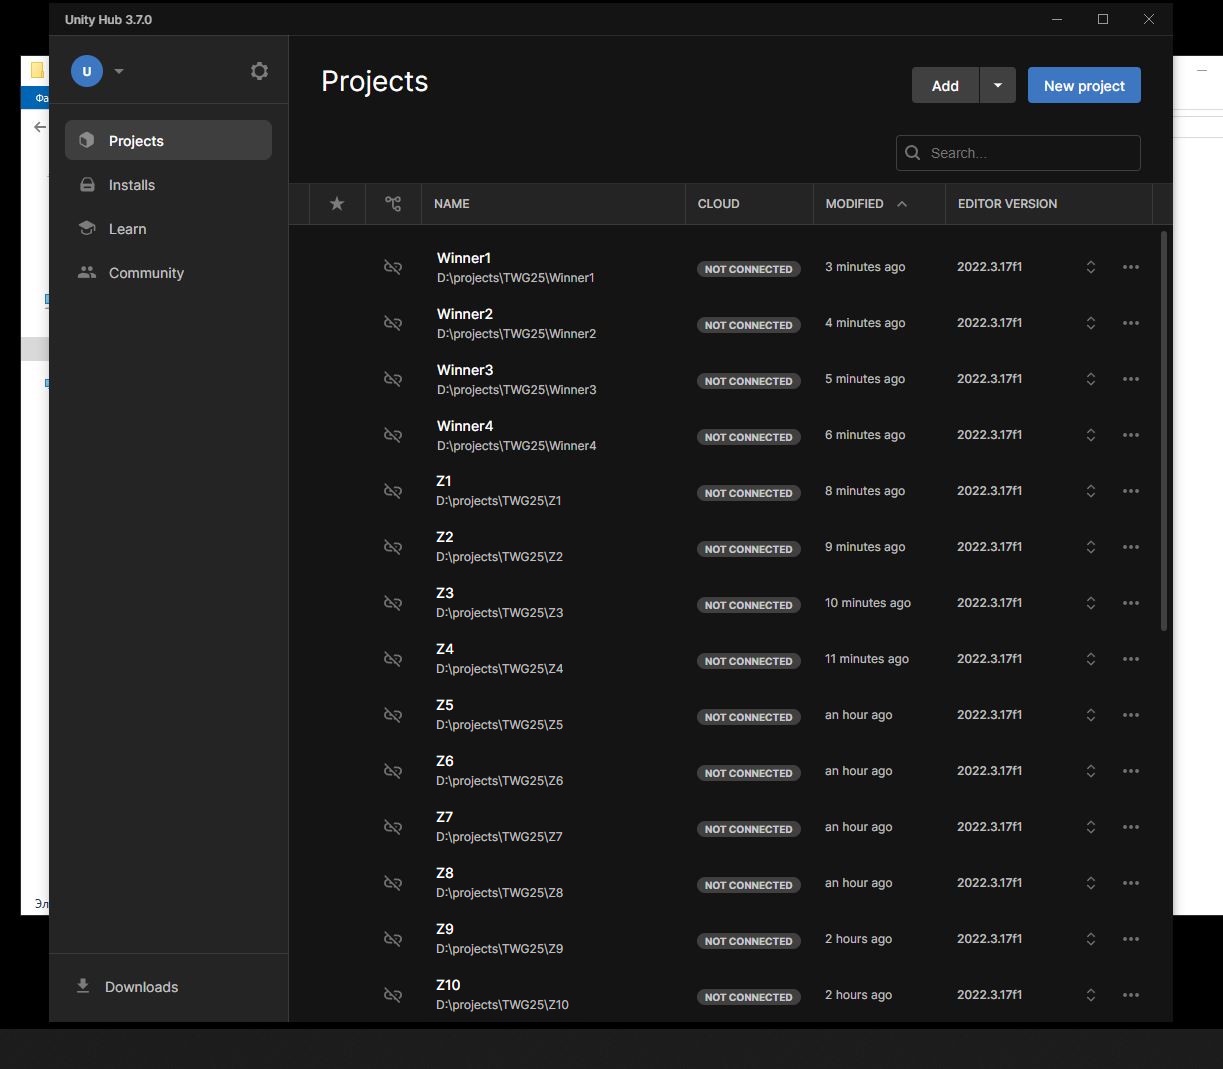Click the unlinked cloud icon for Z3

(393, 603)
